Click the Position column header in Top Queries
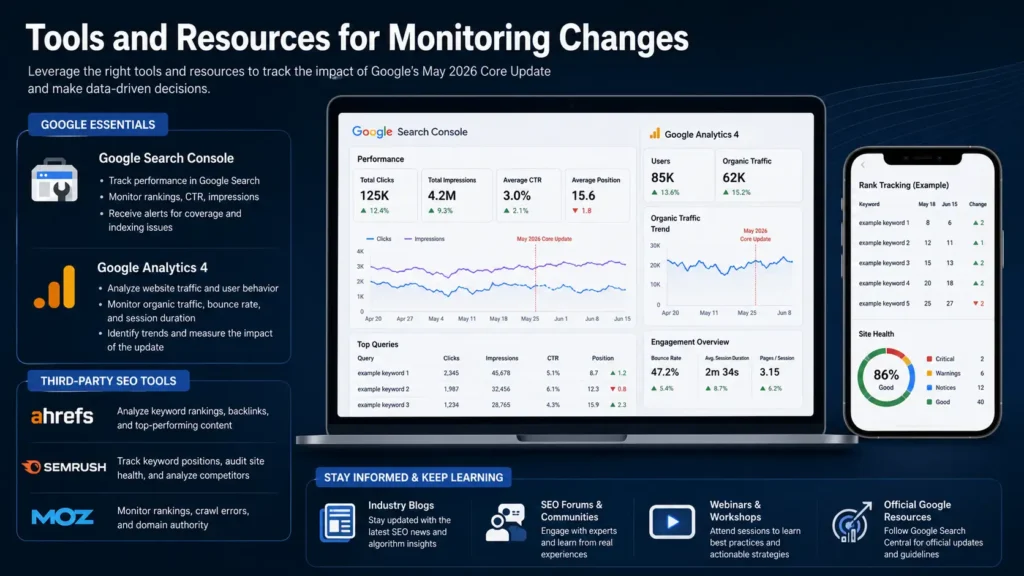This screenshot has width=1024, height=576. click(x=602, y=358)
